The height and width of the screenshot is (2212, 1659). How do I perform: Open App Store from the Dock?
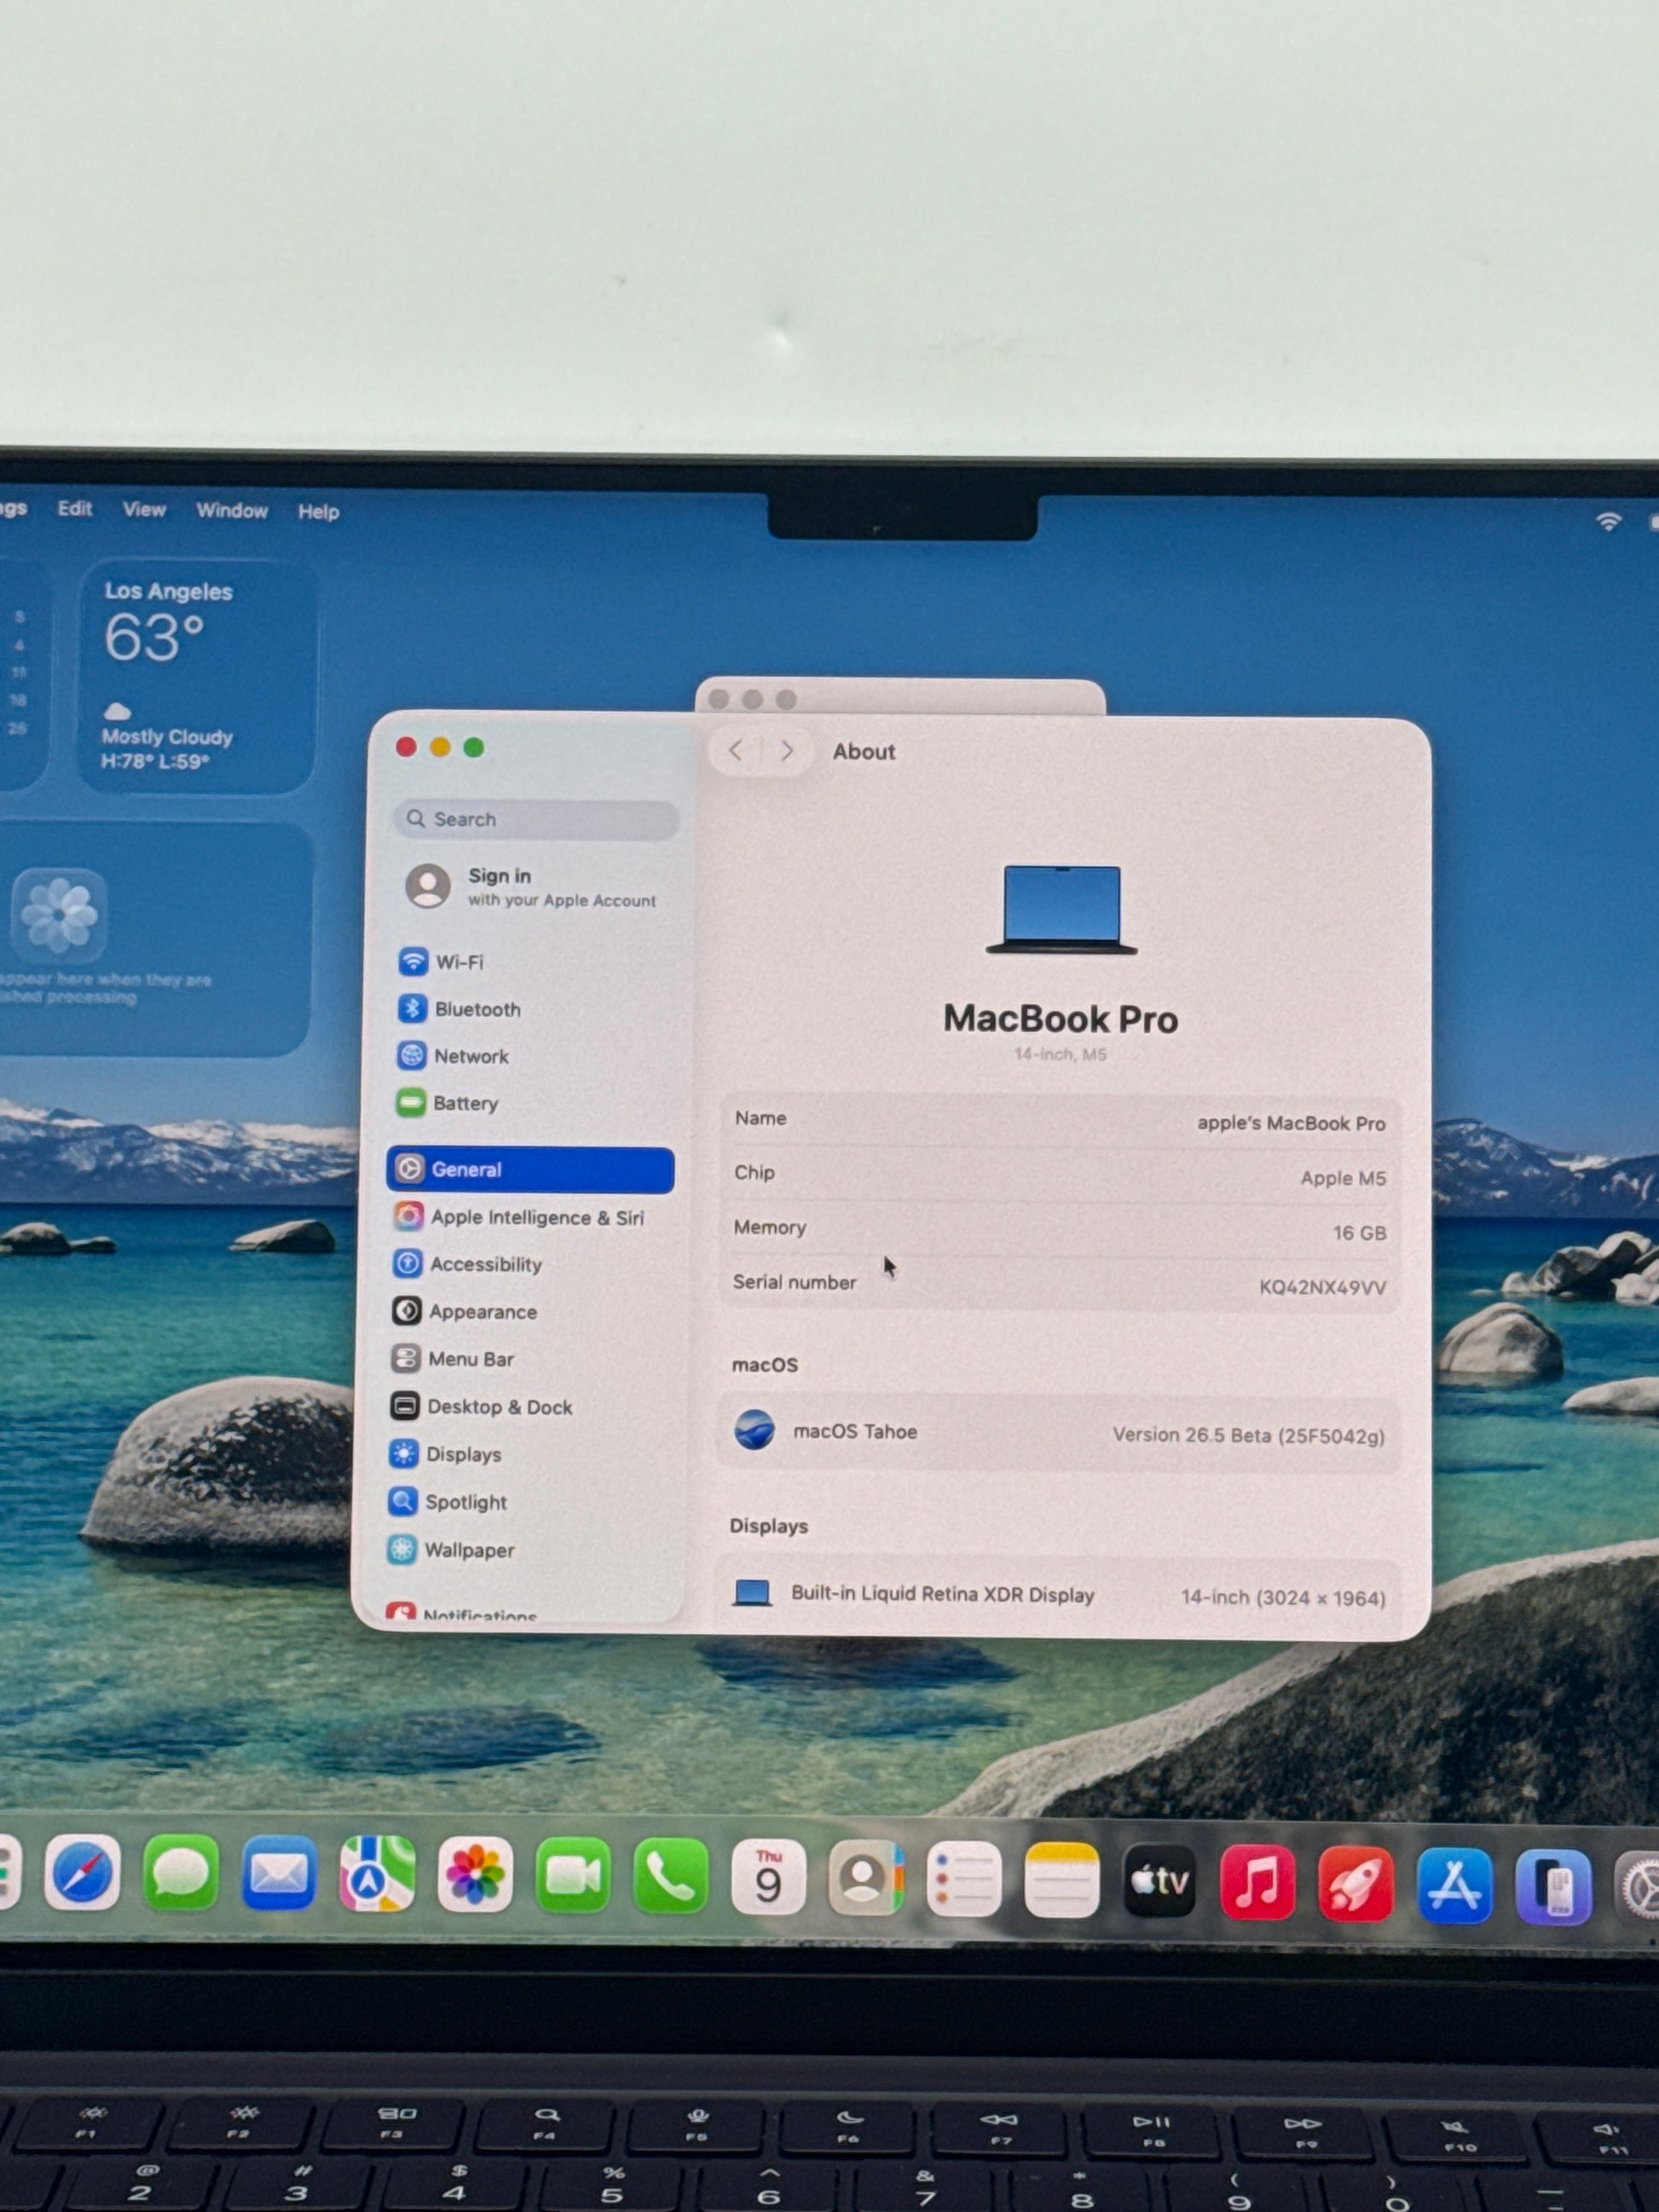coord(1454,1885)
